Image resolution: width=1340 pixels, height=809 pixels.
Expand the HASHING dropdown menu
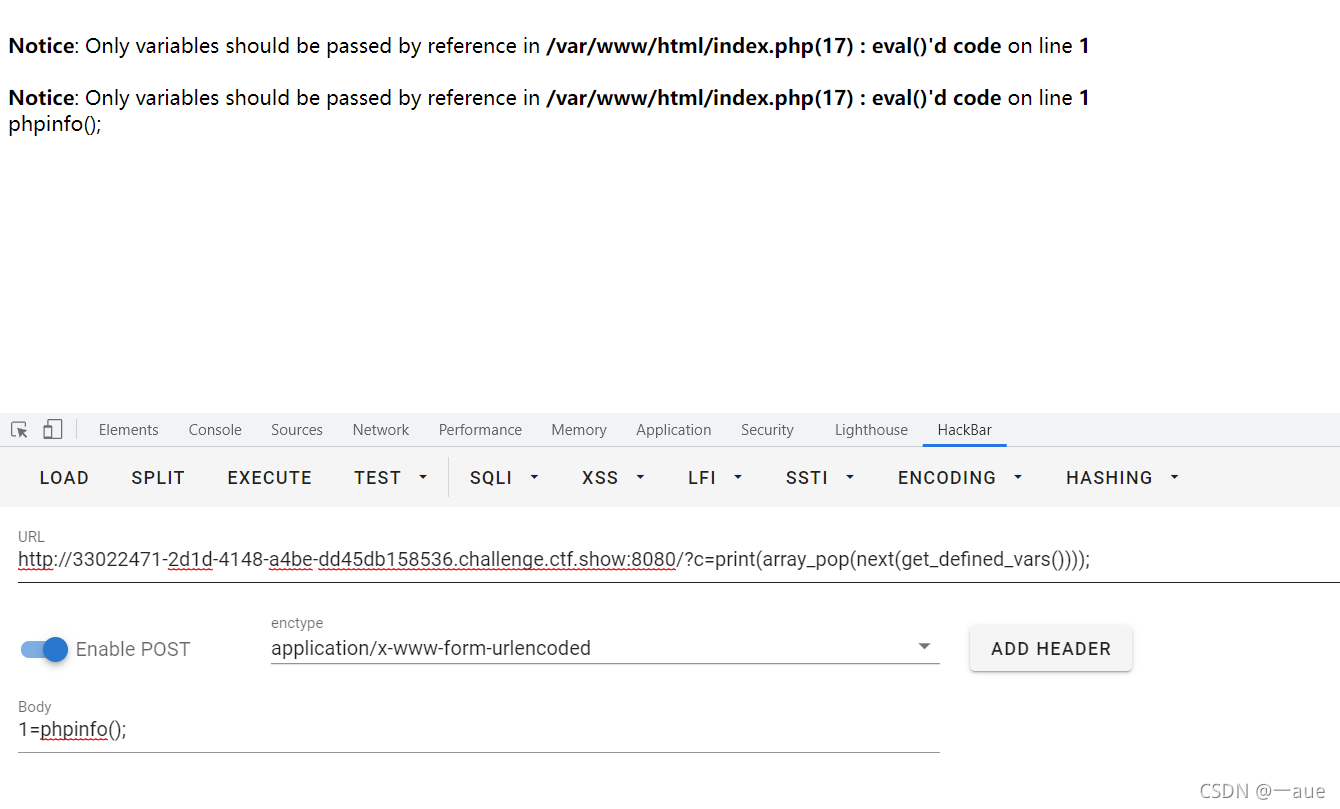coord(1123,478)
